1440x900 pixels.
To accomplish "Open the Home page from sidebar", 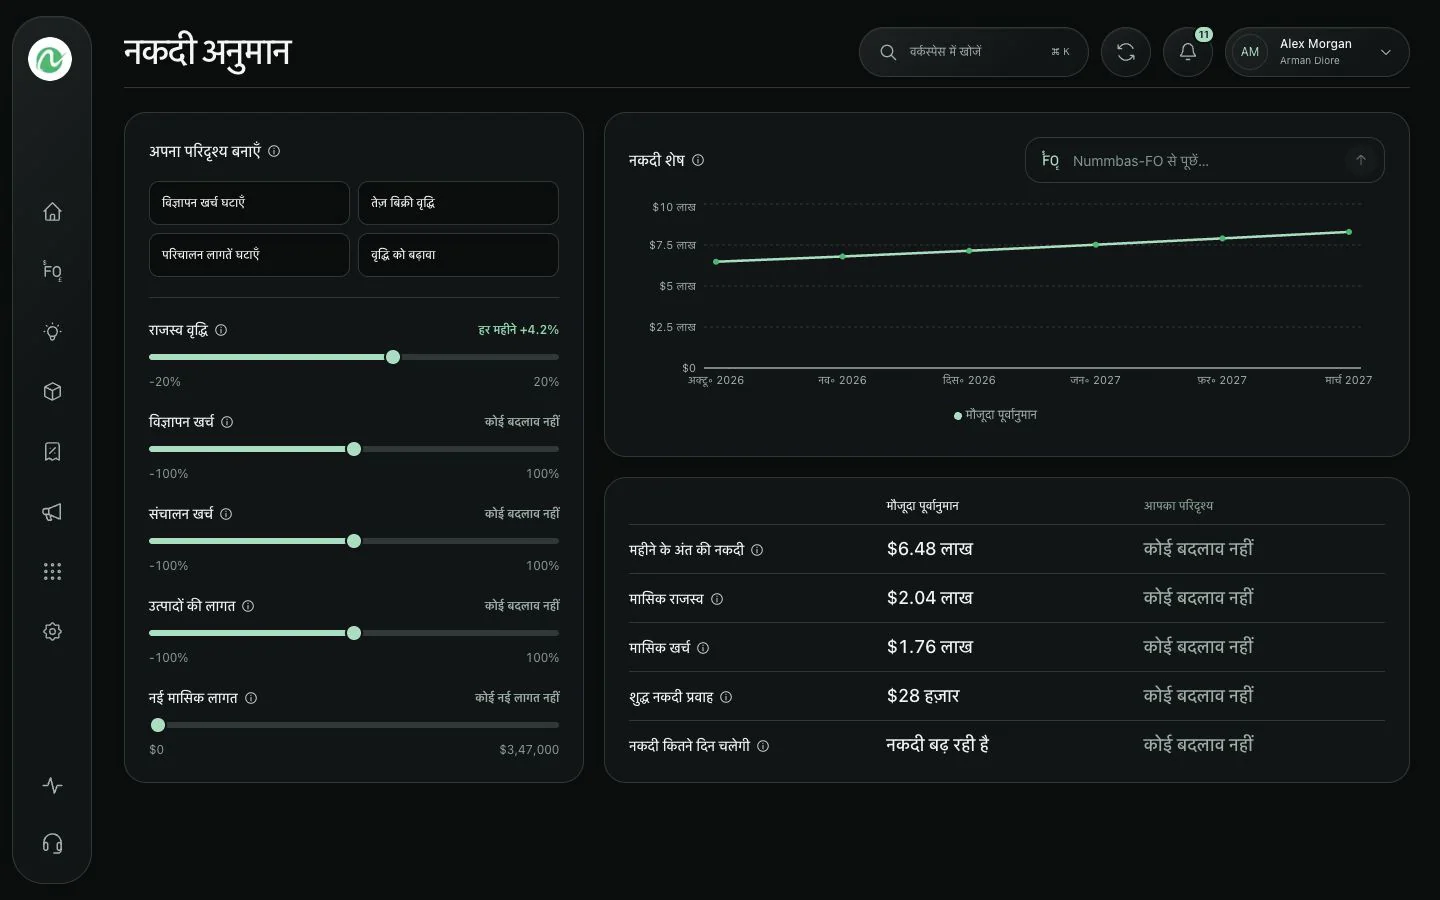I will (x=52, y=212).
